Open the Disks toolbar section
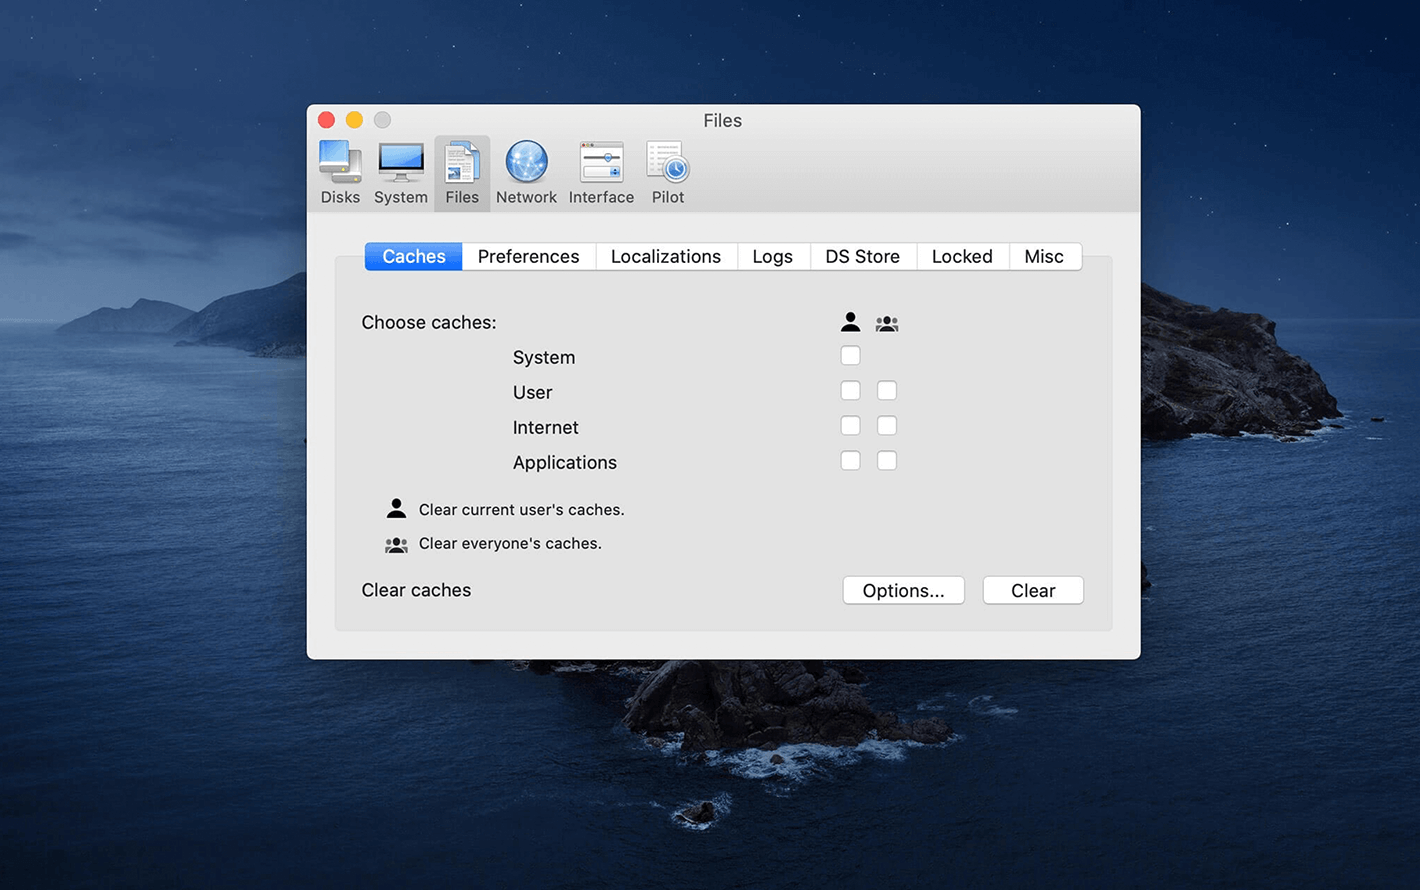The image size is (1420, 890). click(340, 172)
